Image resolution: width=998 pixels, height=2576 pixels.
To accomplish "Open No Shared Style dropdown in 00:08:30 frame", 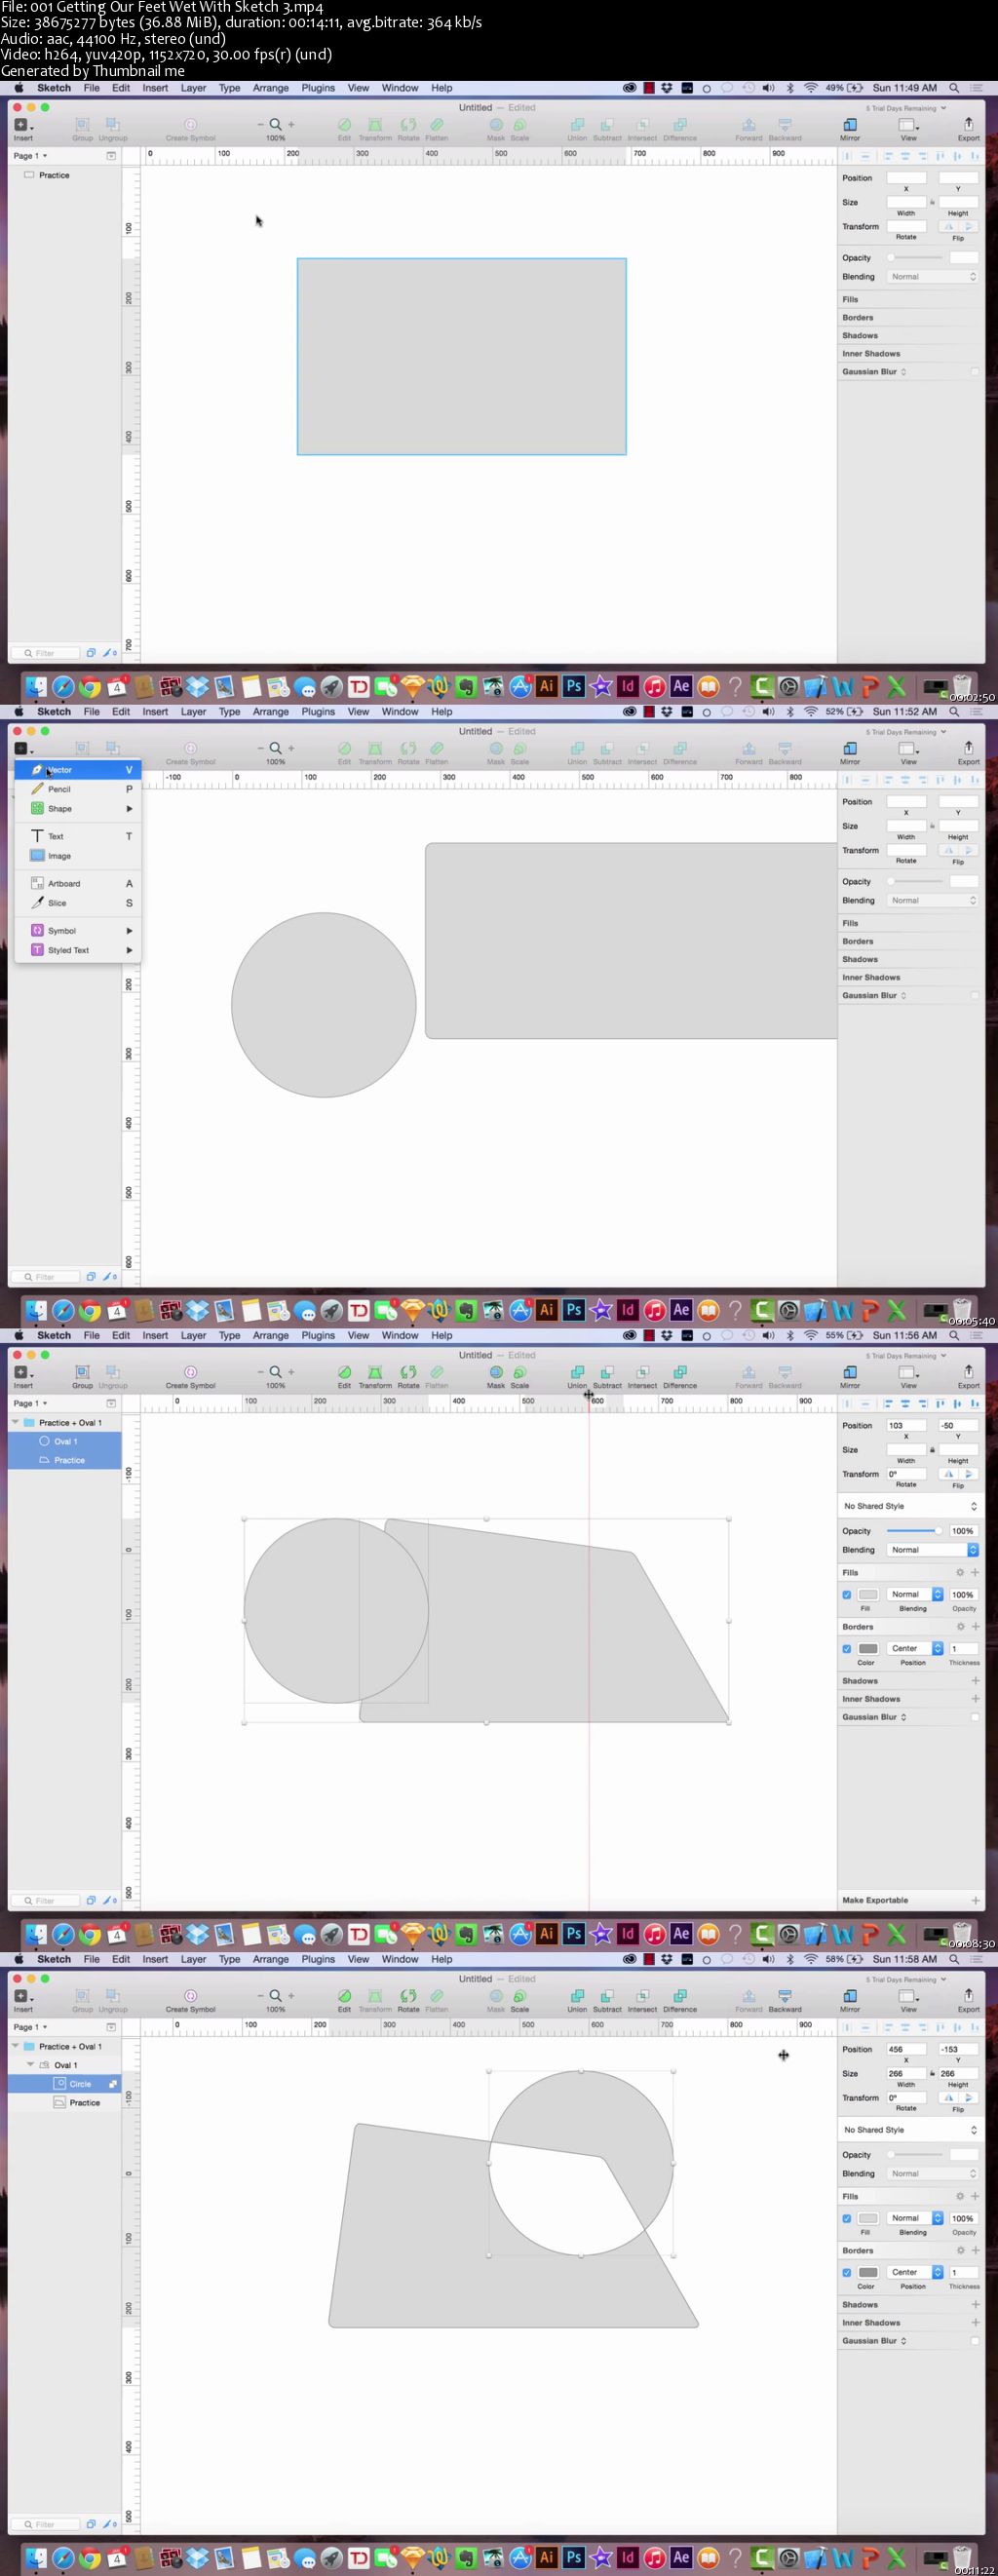I will (x=910, y=1506).
